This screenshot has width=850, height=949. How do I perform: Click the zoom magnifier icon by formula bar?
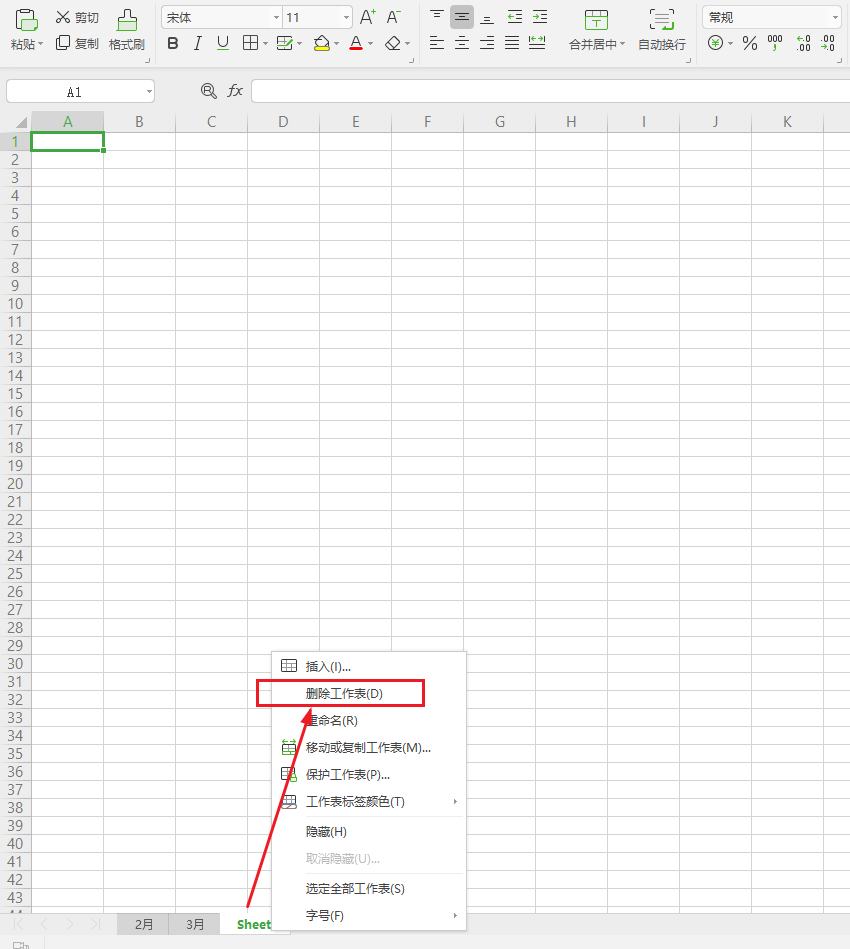(x=208, y=91)
